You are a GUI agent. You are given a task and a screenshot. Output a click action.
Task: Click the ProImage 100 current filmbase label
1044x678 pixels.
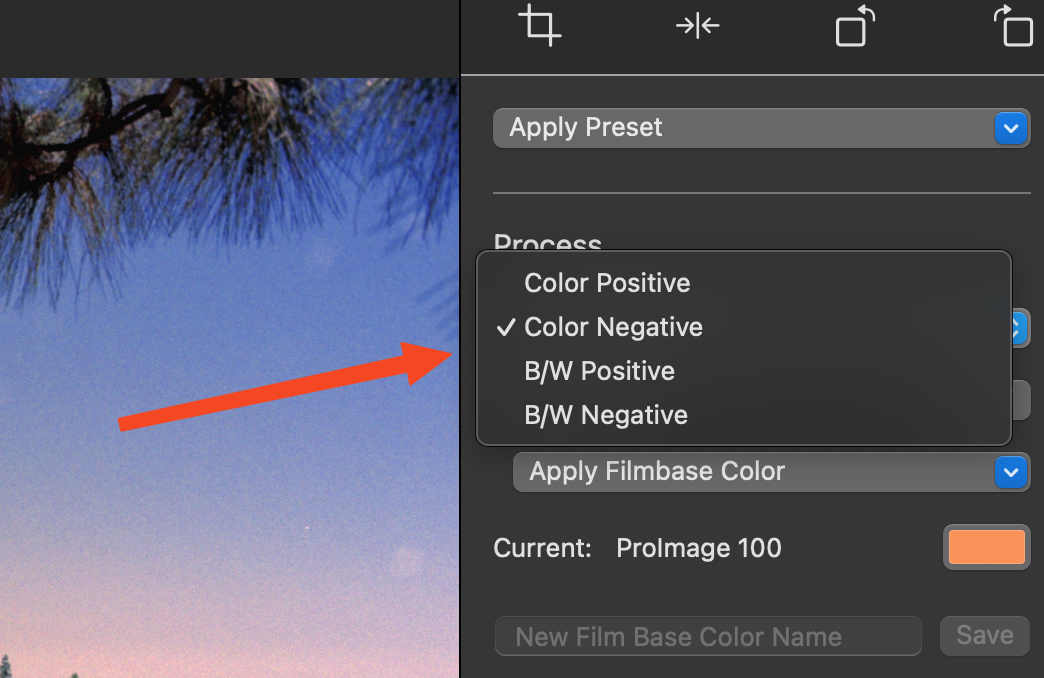point(699,548)
